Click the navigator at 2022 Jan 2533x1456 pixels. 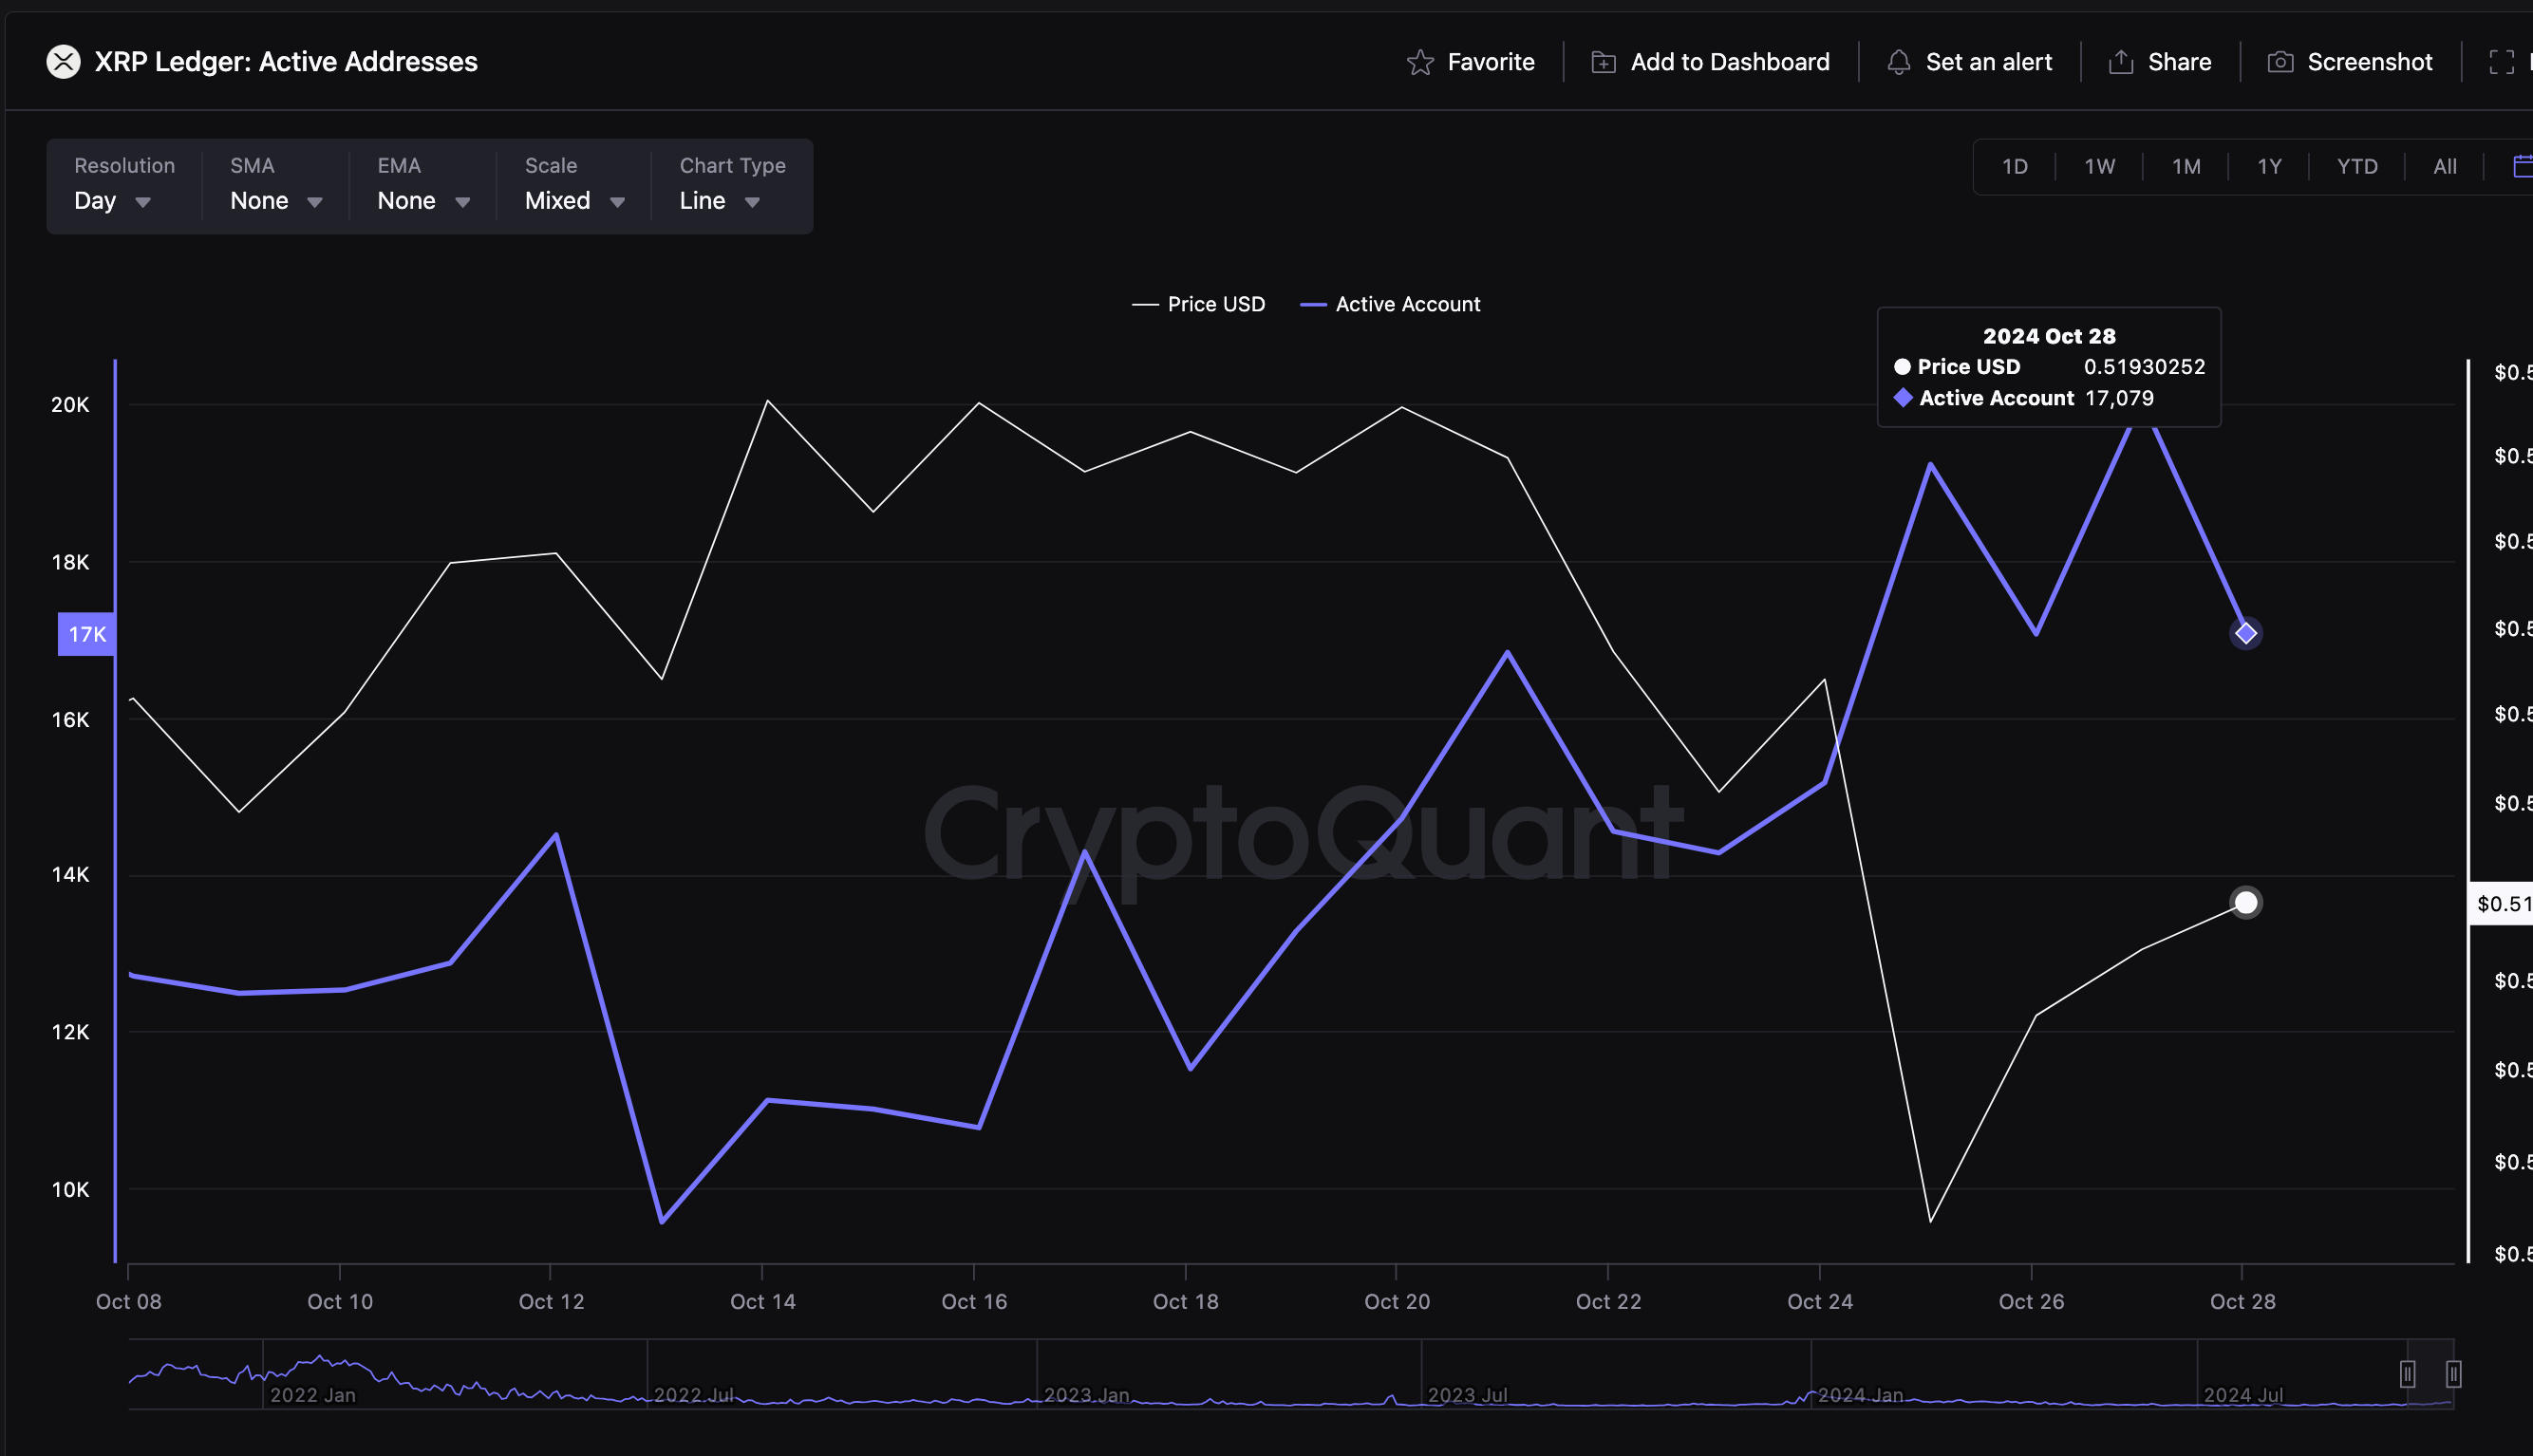[312, 1395]
